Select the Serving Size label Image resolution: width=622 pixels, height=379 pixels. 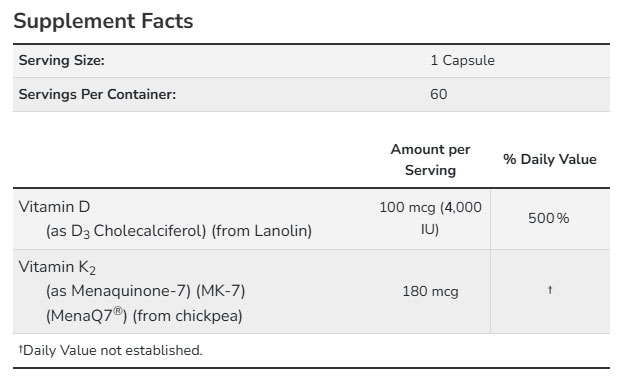[61, 60]
